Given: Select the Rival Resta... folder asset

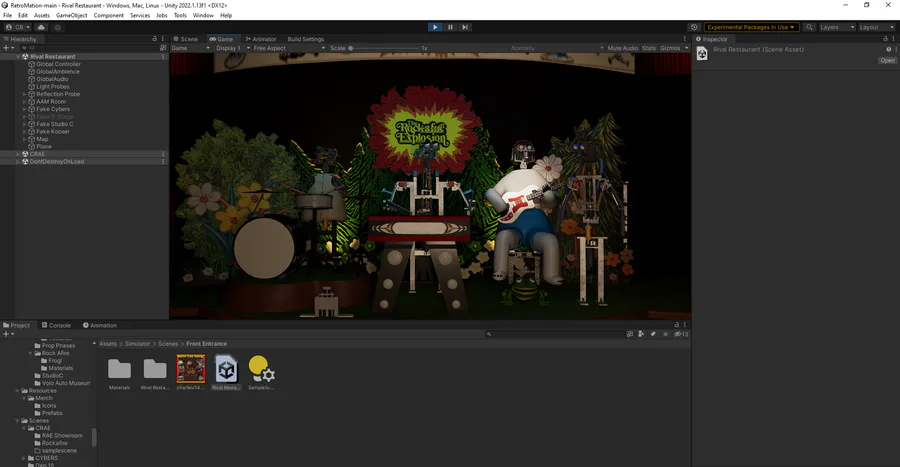Looking at the screenshot, I should pyautogui.click(x=155, y=372).
